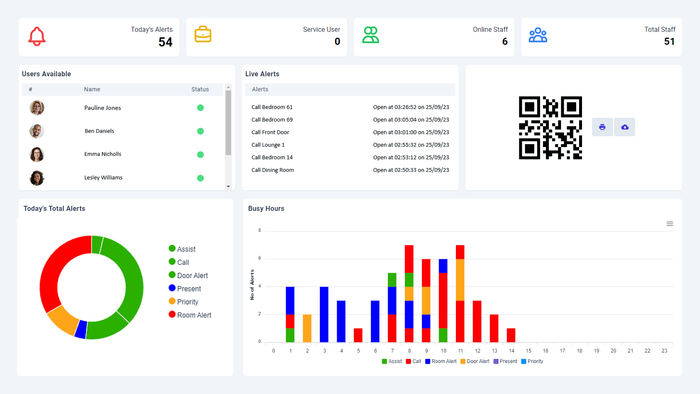
Task: Click the green Online Staff people icon
Action: coord(371,35)
